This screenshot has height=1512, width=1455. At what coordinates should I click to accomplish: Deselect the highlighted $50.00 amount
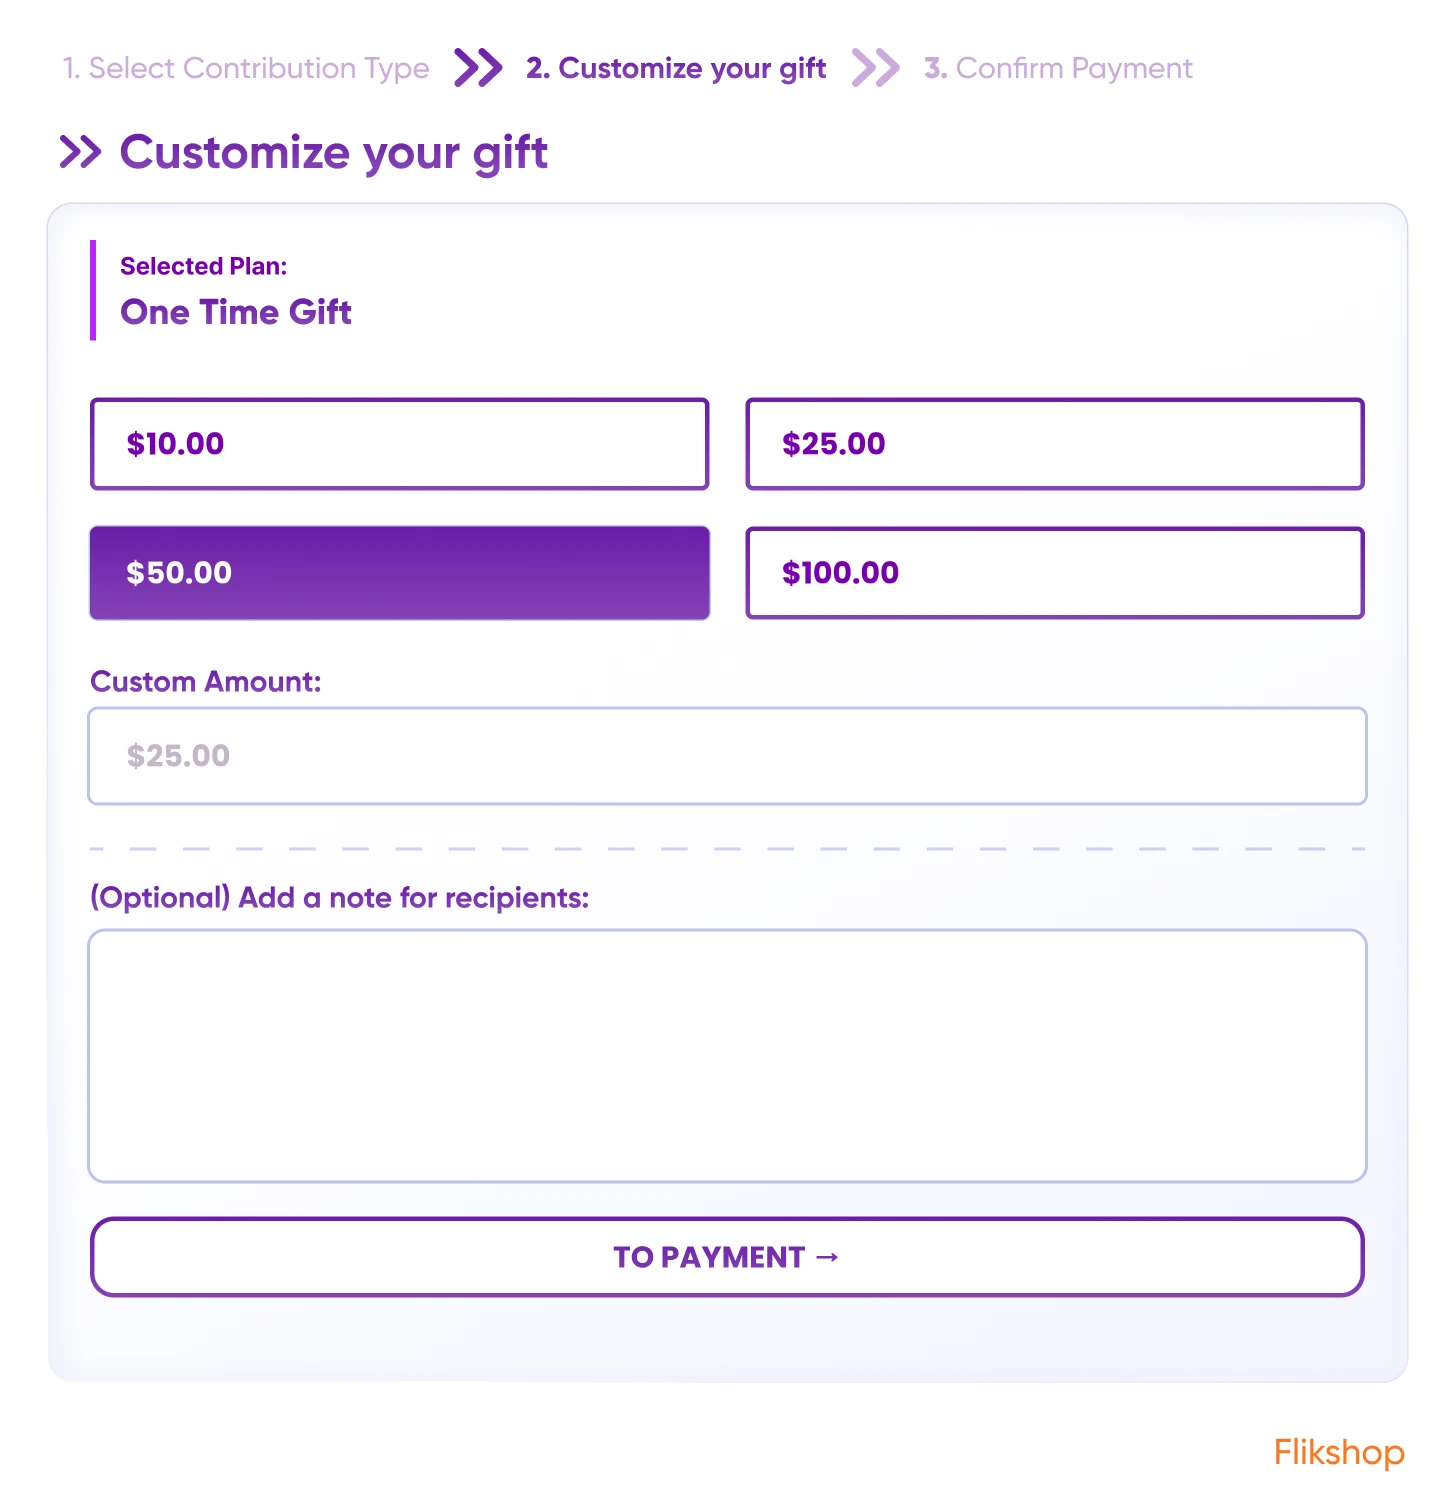399,573
